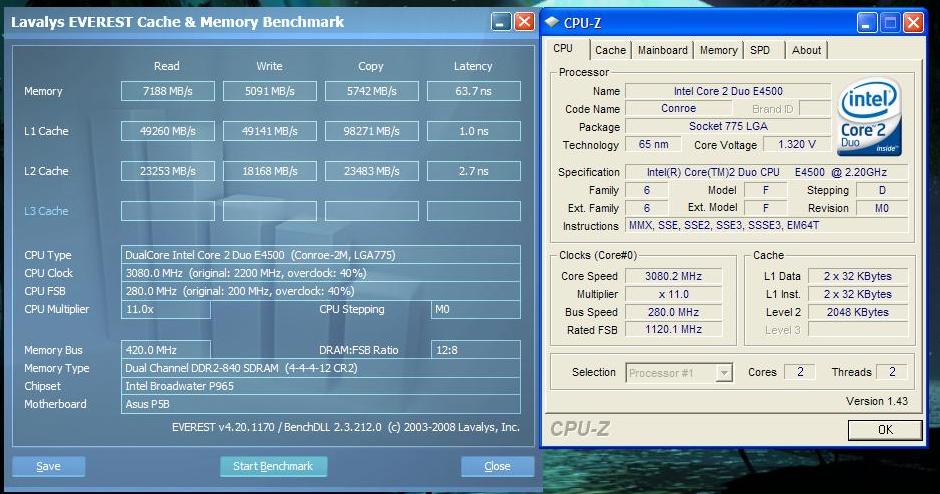Click the processor Name Intel Core 2 Duo E4500

pos(728,91)
